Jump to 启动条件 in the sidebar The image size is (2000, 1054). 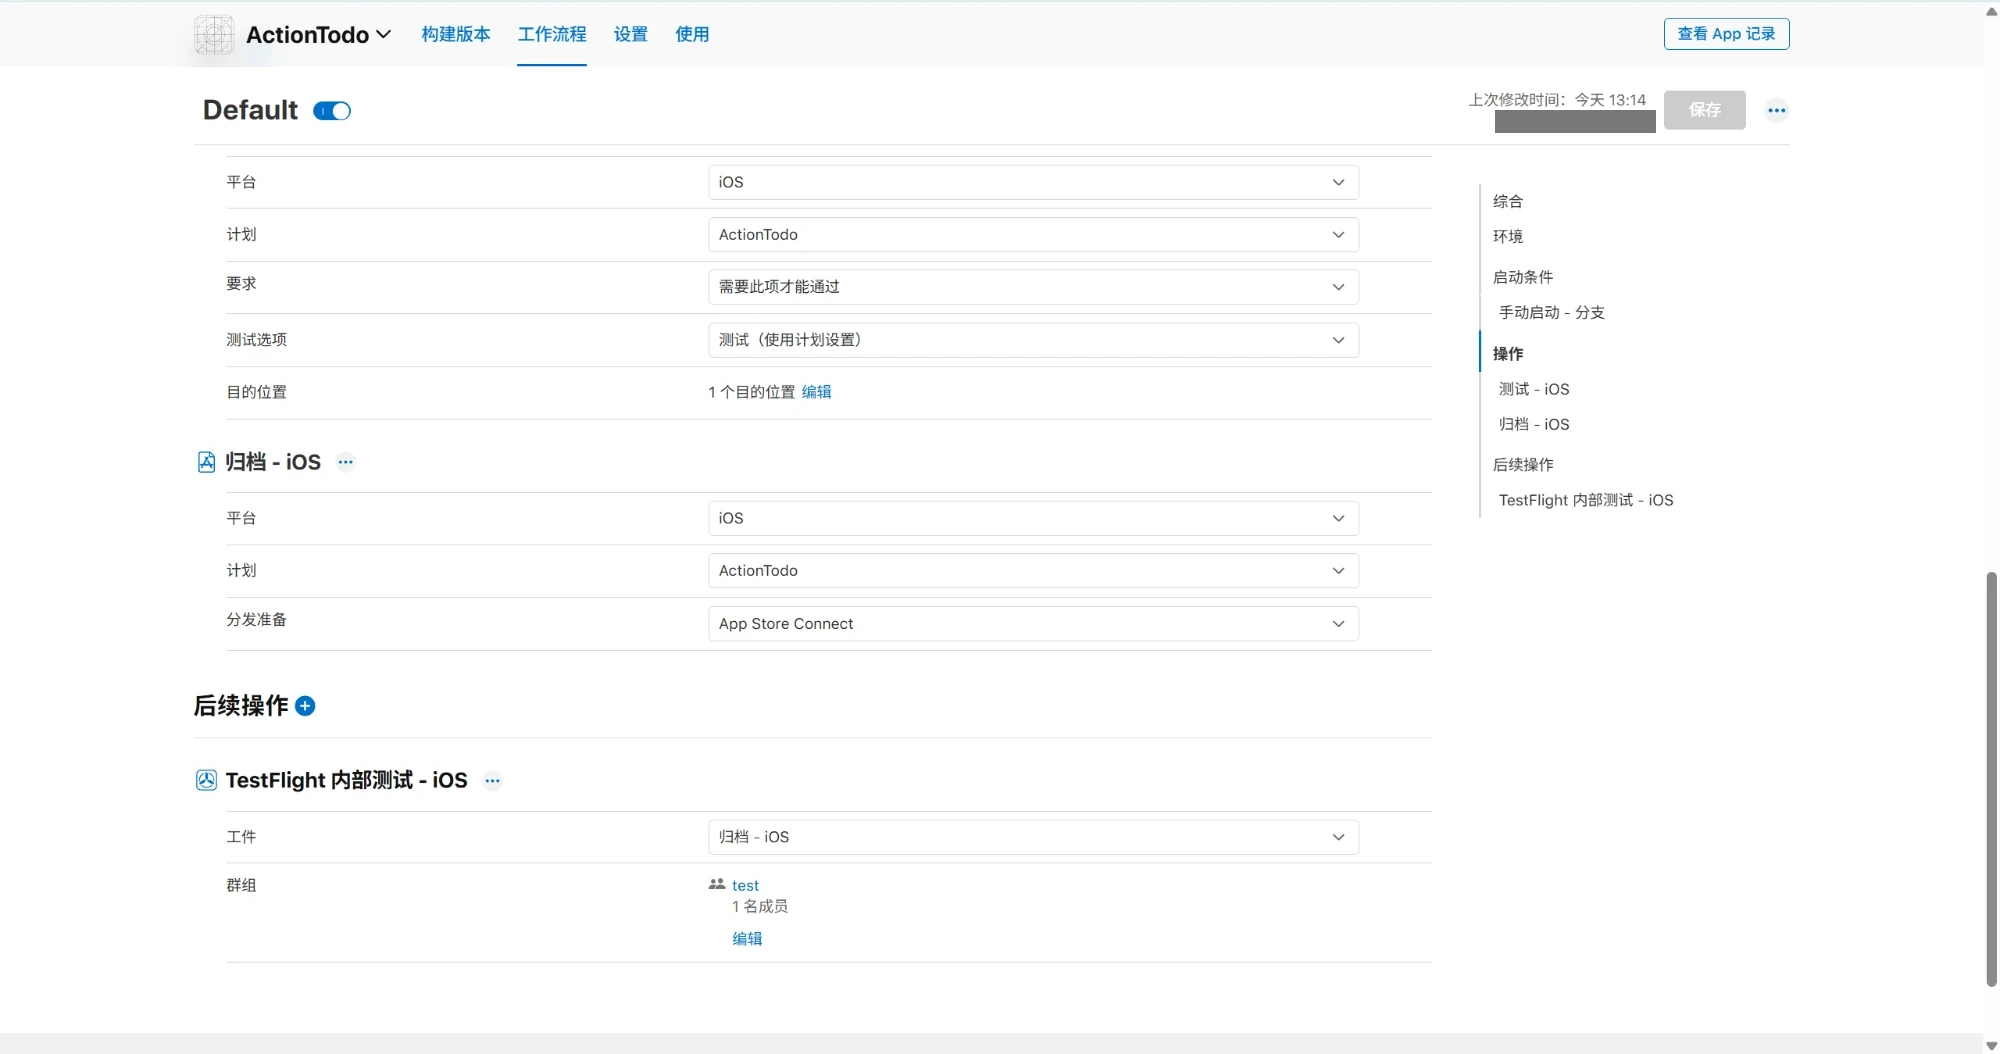(x=1523, y=277)
